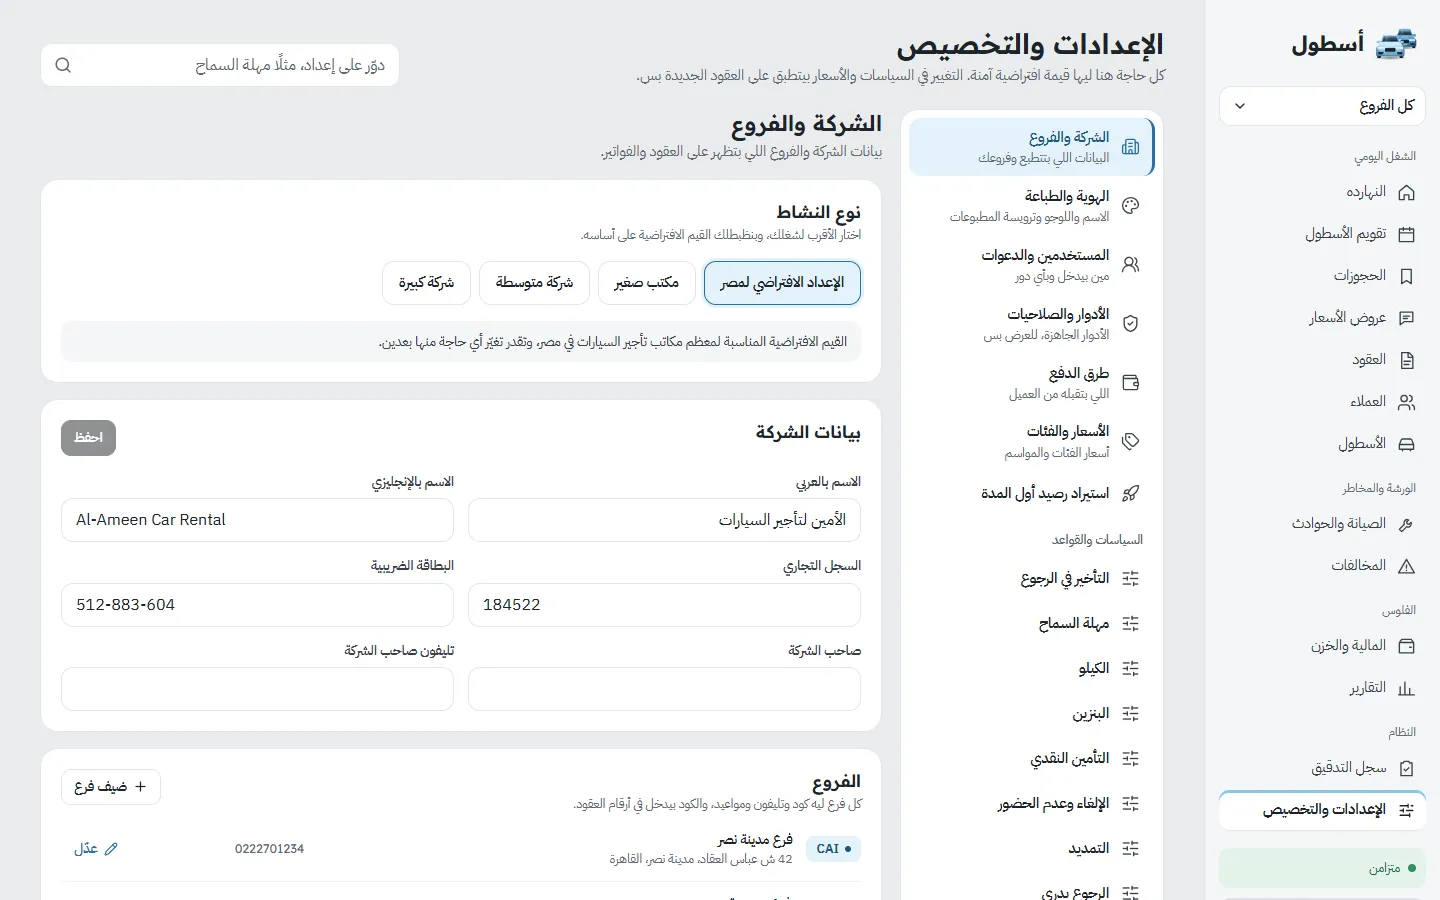
Task: Select مكتب صغير activity type
Action: (646, 283)
